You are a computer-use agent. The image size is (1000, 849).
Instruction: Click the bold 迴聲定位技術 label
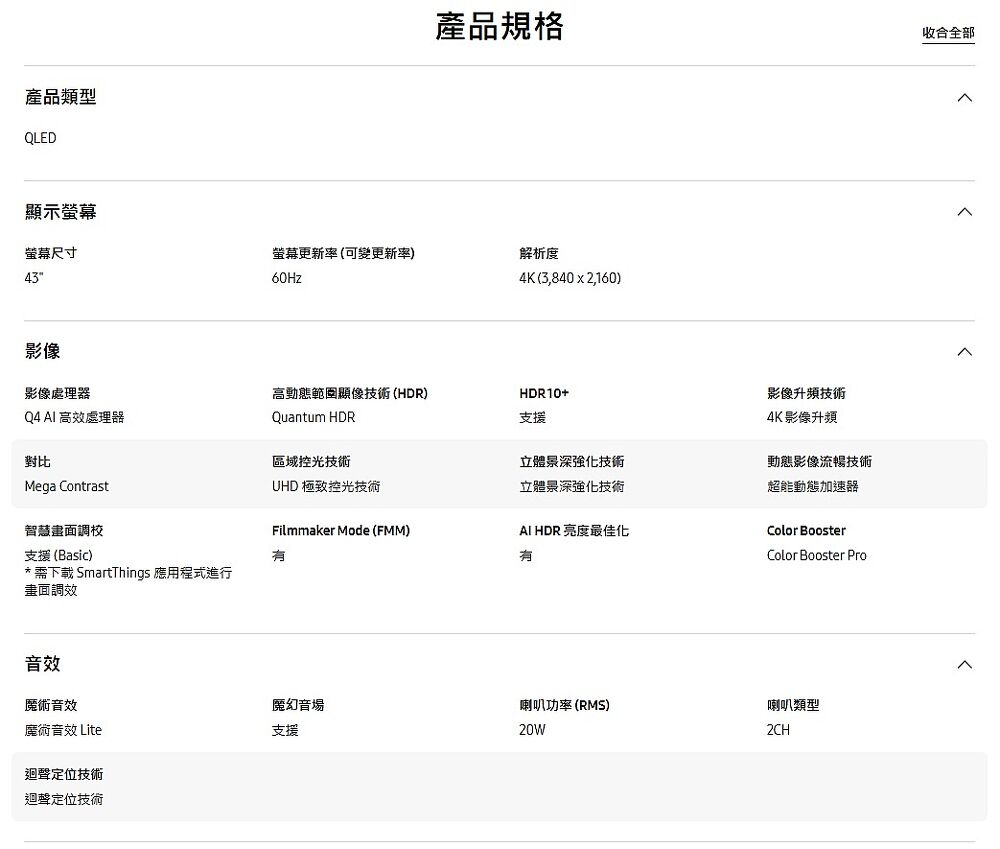(64, 774)
